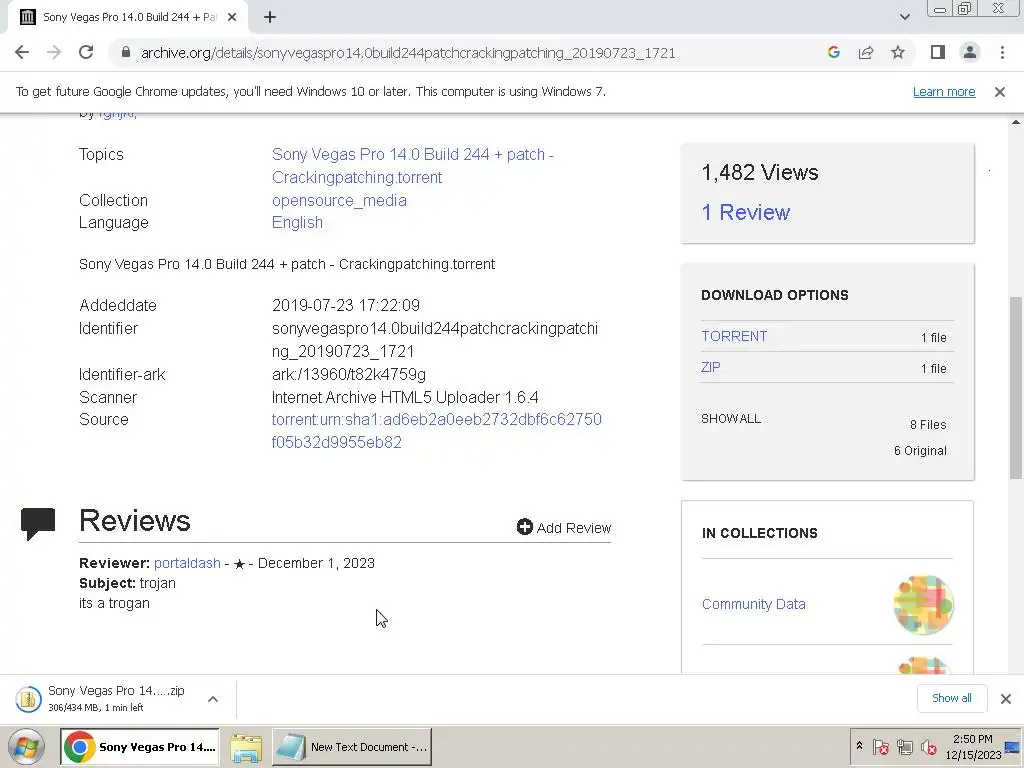
Task: Select the Sony Vegas Pro browser tab
Action: pos(128,17)
